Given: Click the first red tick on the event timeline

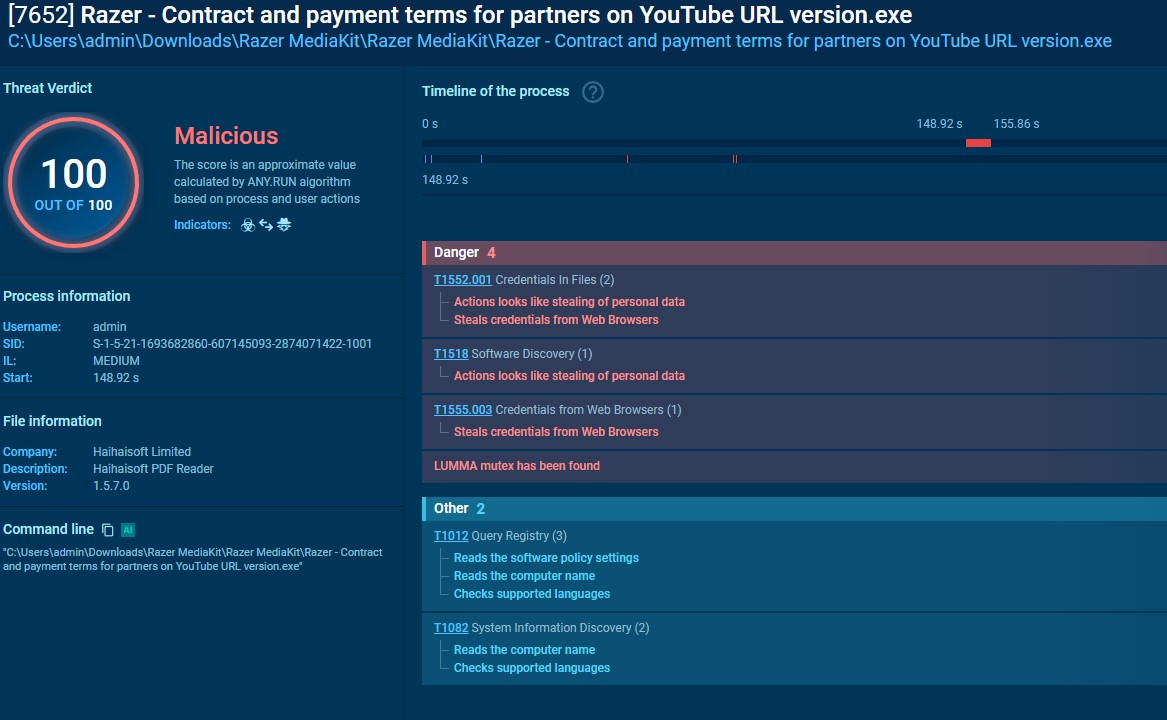Looking at the screenshot, I should pos(627,159).
